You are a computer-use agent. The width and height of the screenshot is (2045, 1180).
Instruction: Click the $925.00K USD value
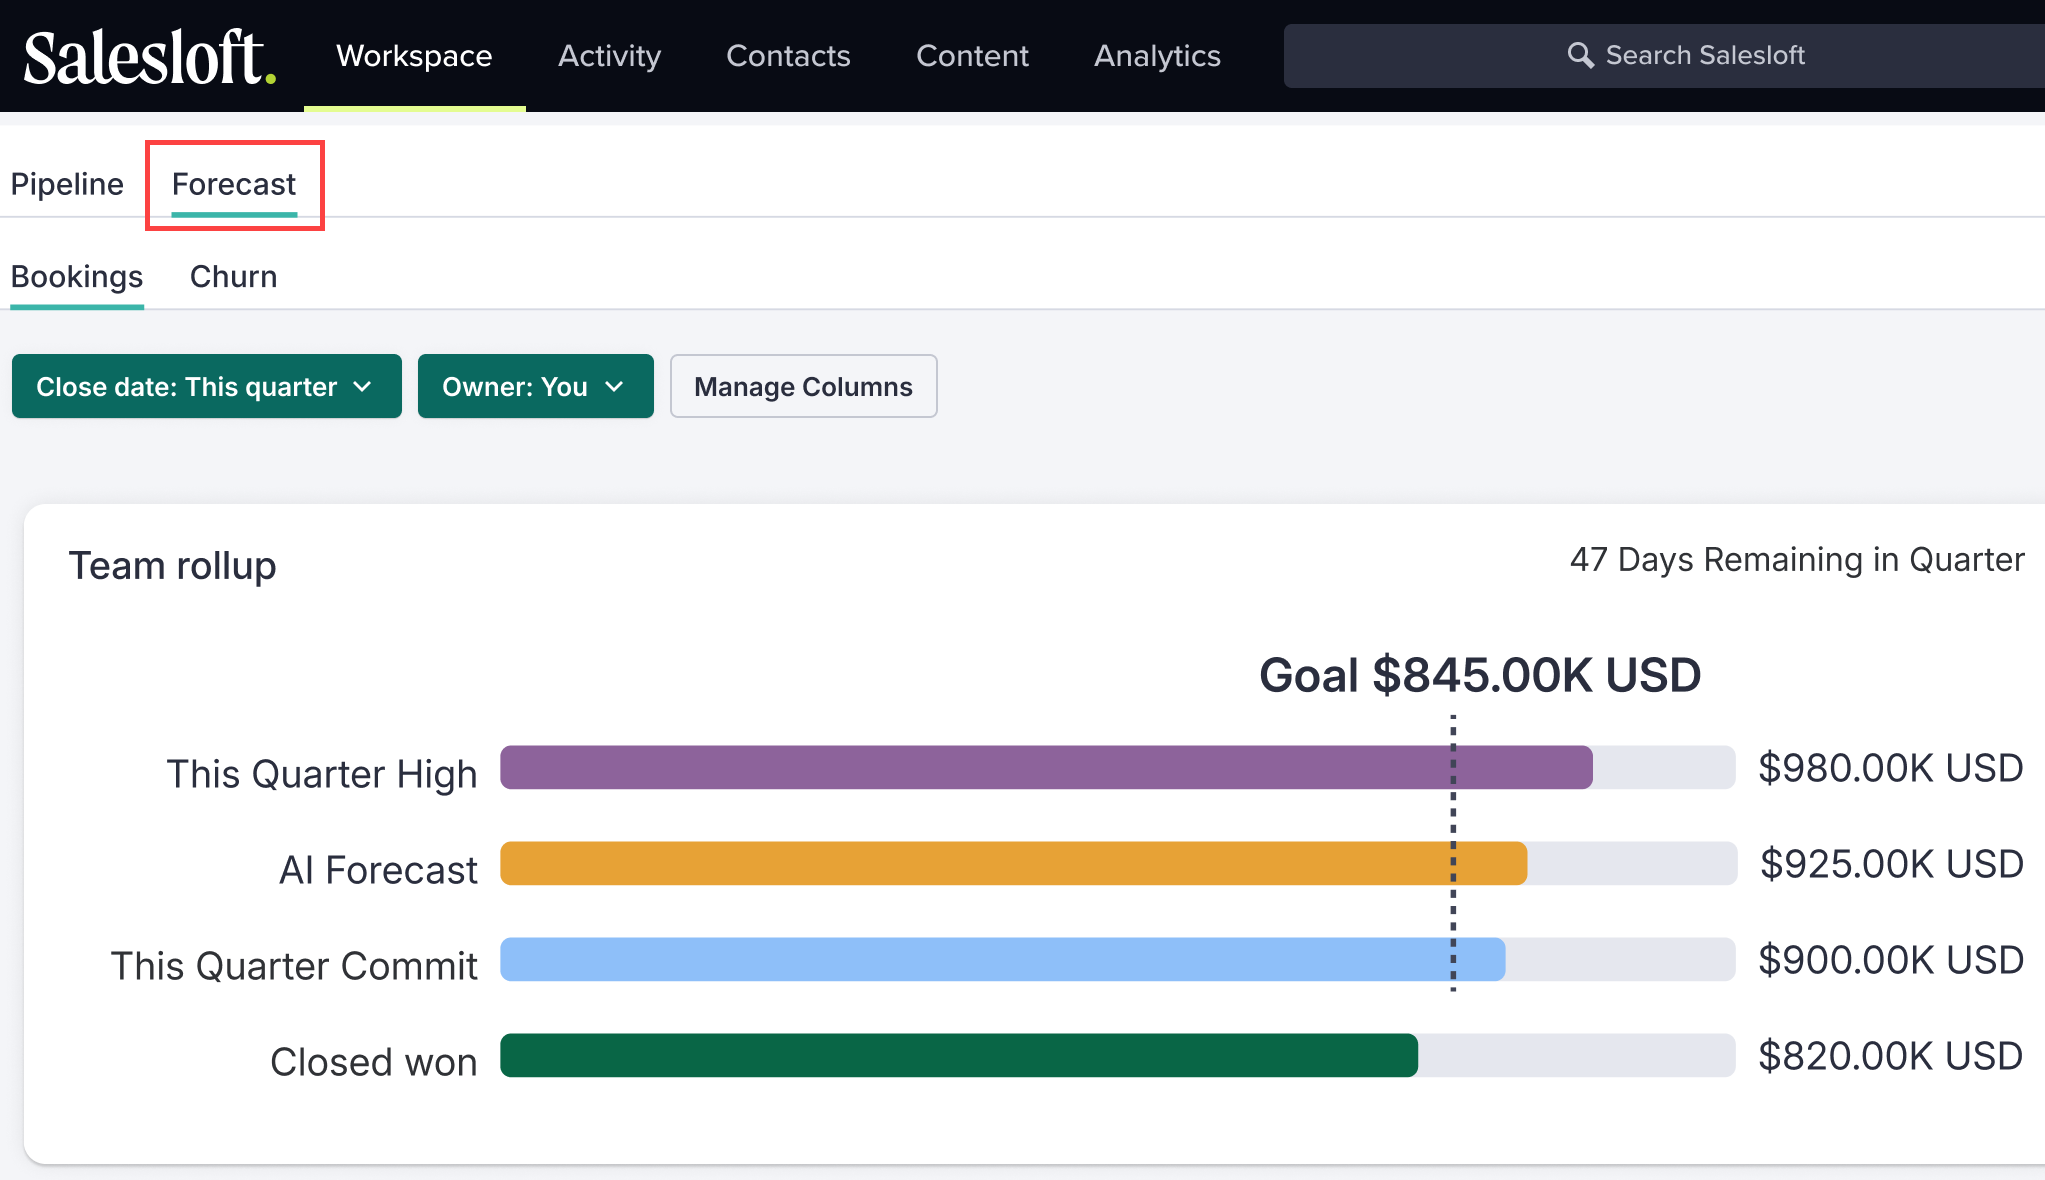pyautogui.click(x=1891, y=864)
